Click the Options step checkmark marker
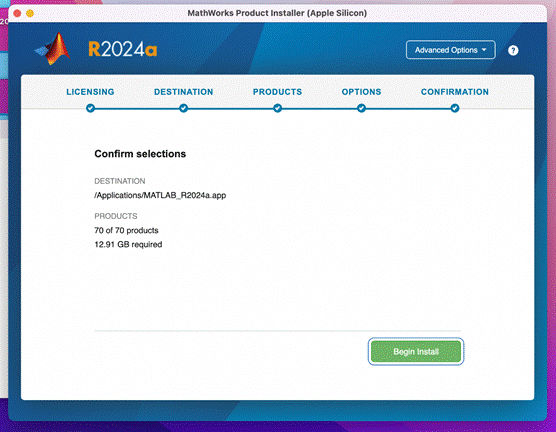Viewport: 556px width, 432px height. coord(361,108)
